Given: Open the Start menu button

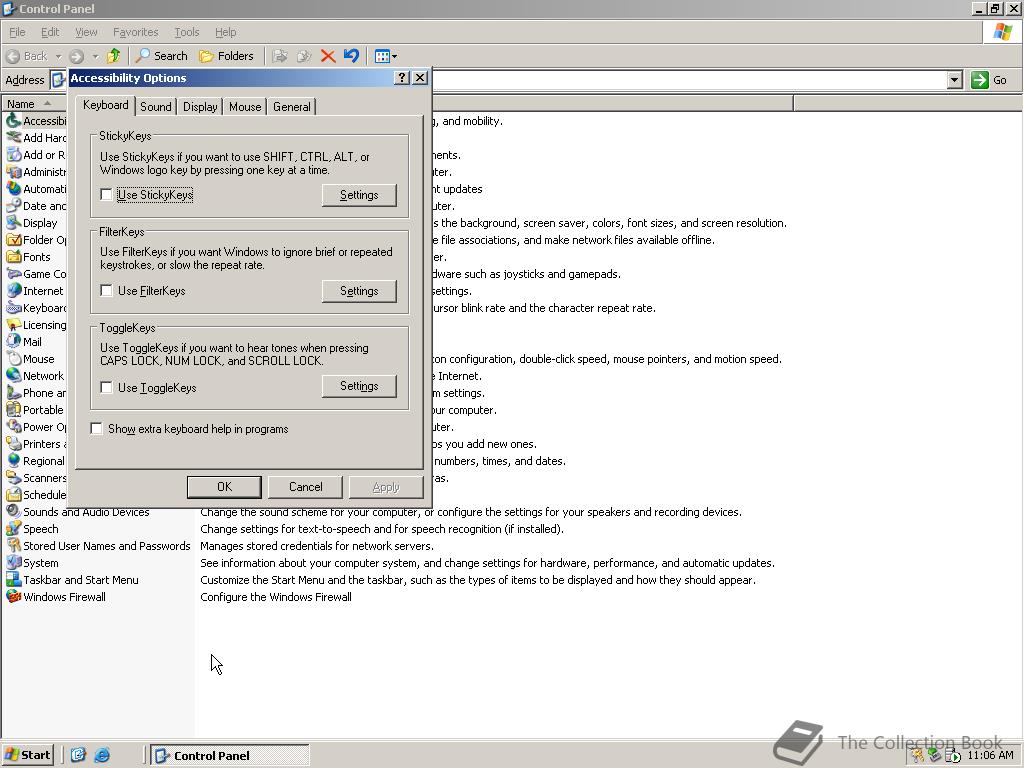Looking at the screenshot, I should click(27, 755).
